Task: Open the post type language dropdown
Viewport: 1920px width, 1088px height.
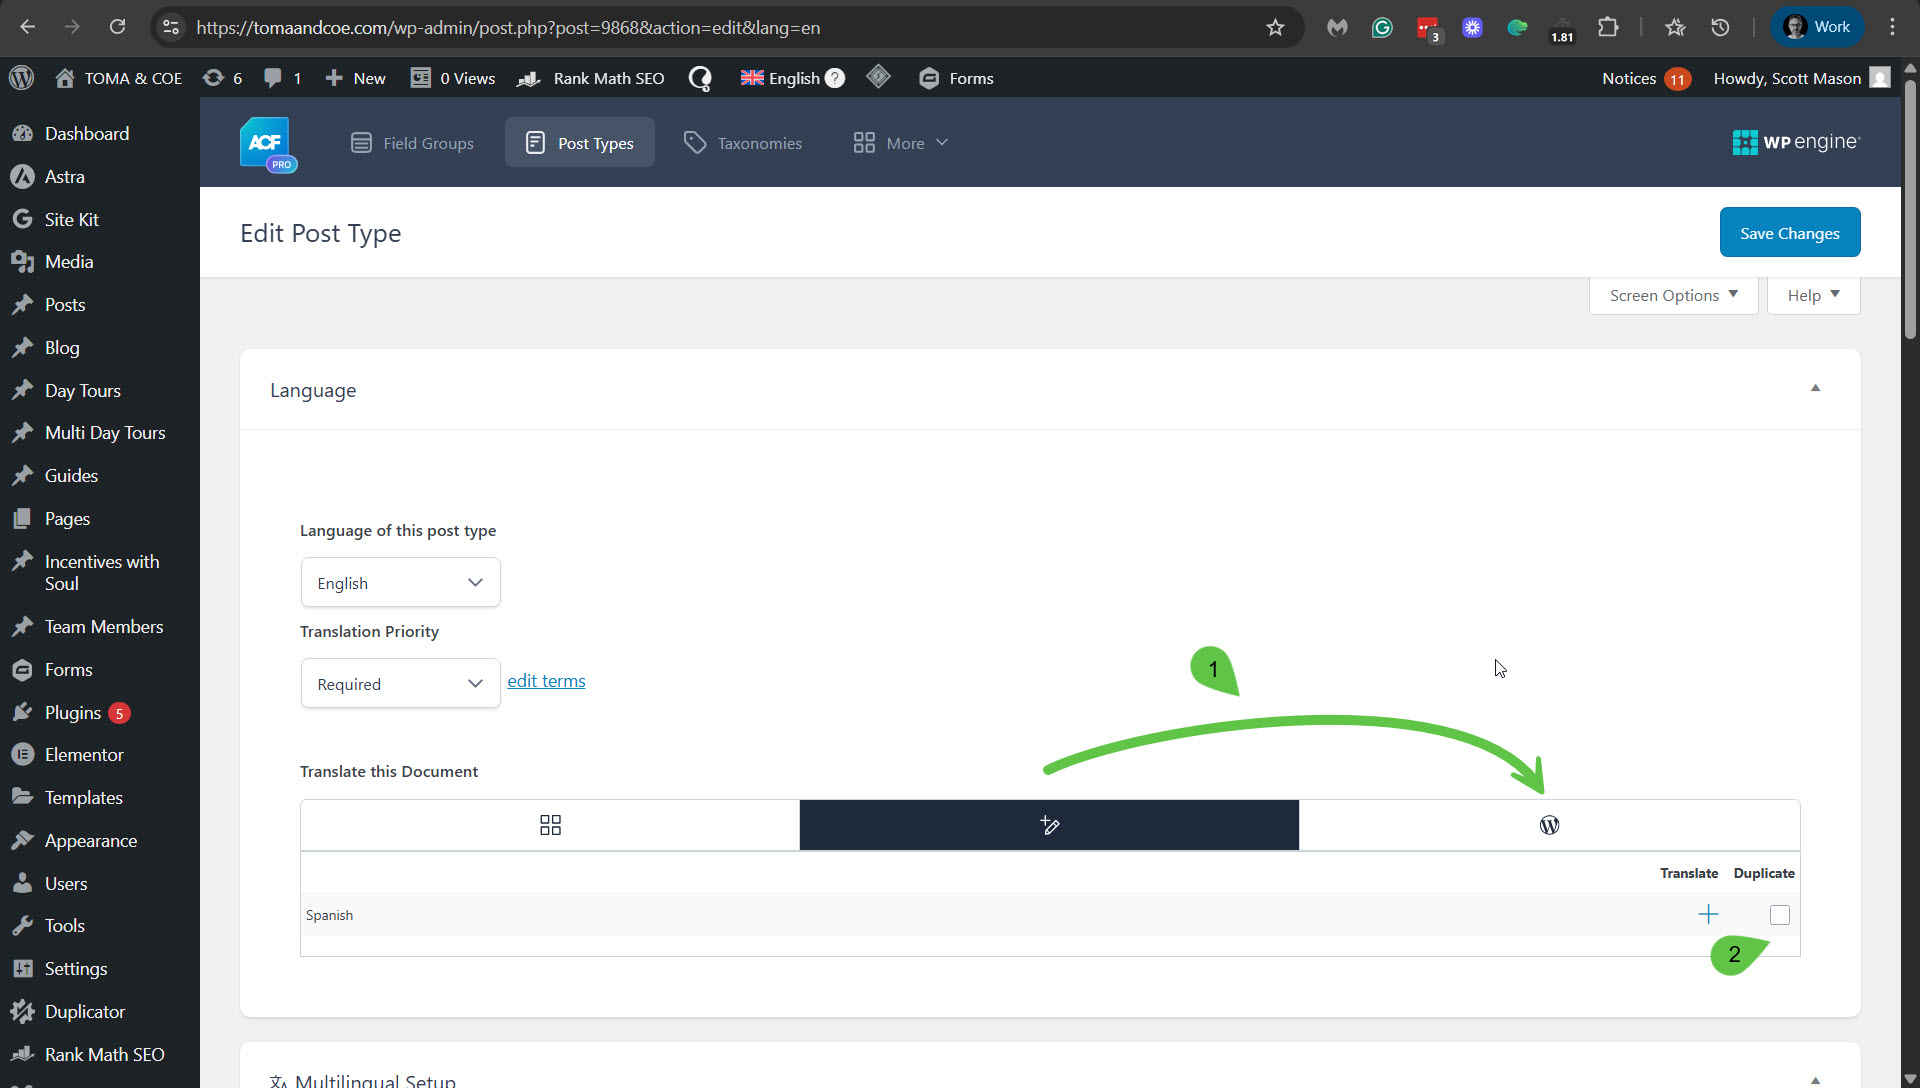Action: pyautogui.click(x=400, y=583)
